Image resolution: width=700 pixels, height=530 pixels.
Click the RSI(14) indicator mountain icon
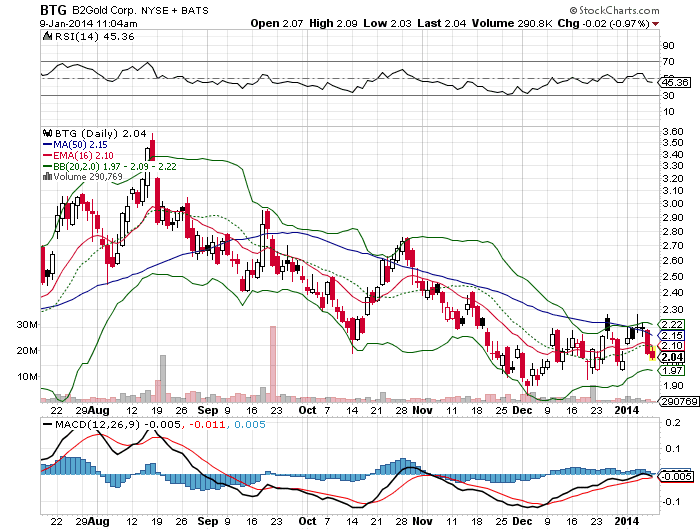pos(47,36)
